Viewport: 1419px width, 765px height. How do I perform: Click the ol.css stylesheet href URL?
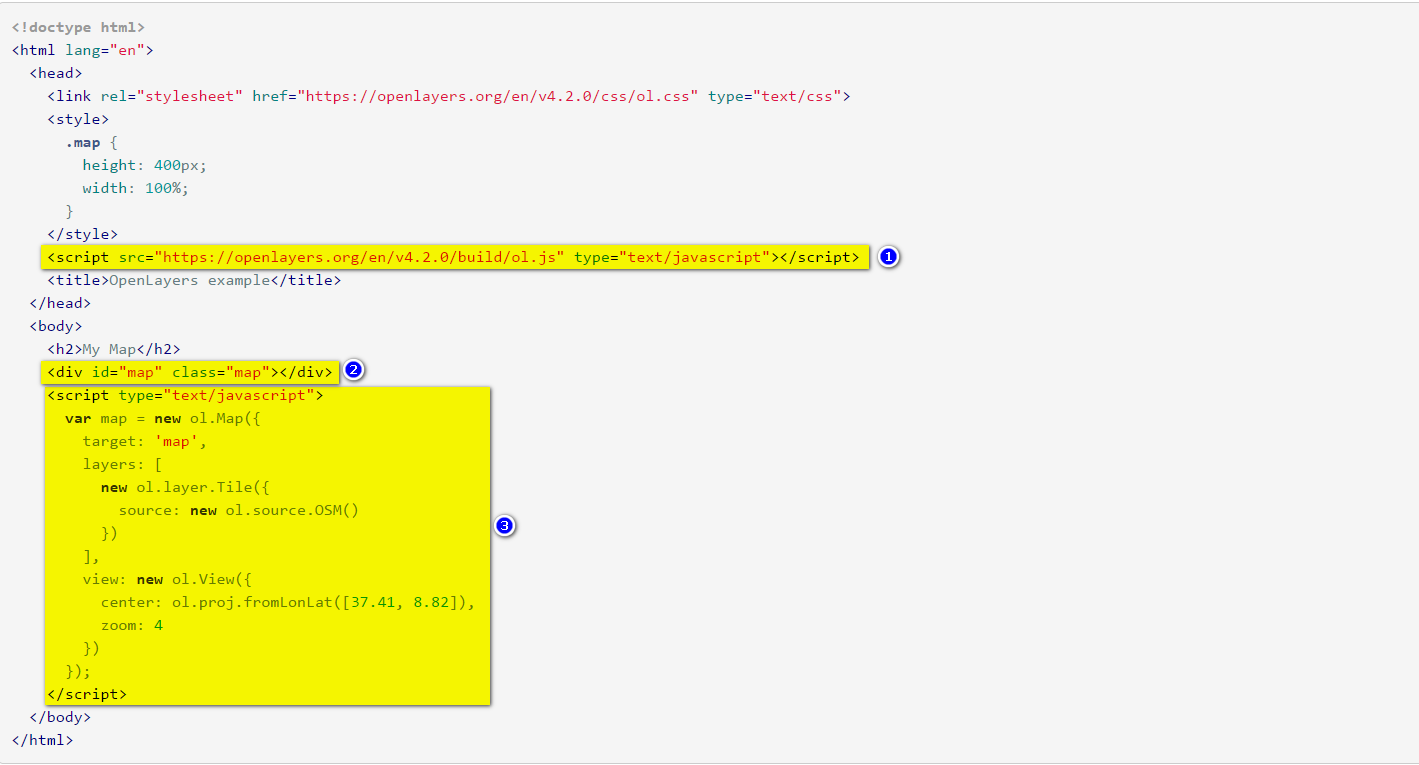[500, 96]
